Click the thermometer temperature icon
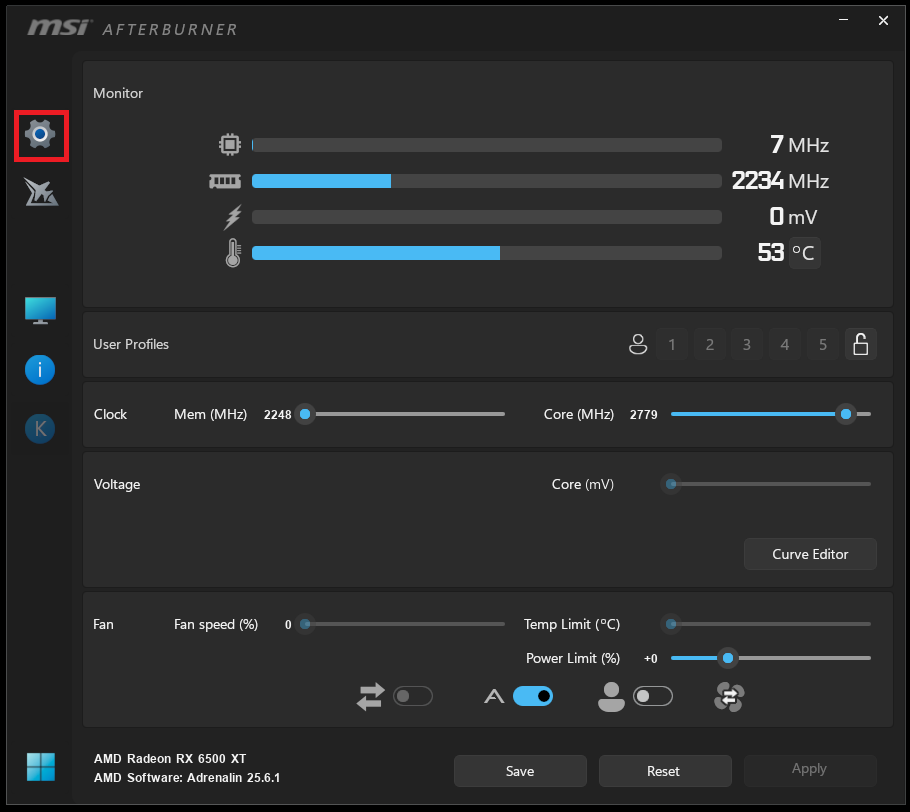The height and width of the screenshot is (812, 910). [x=233, y=253]
